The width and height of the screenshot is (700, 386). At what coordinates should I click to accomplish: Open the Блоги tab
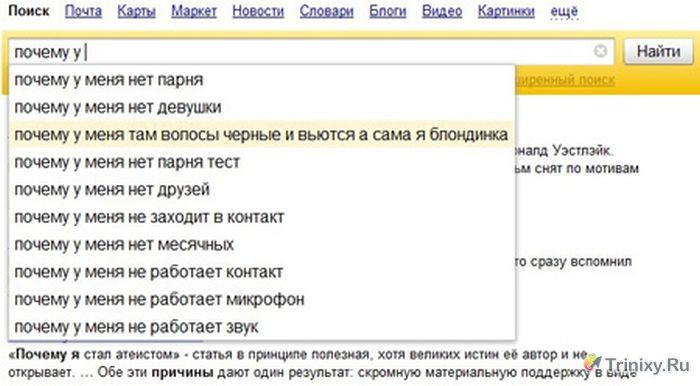pos(388,11)
